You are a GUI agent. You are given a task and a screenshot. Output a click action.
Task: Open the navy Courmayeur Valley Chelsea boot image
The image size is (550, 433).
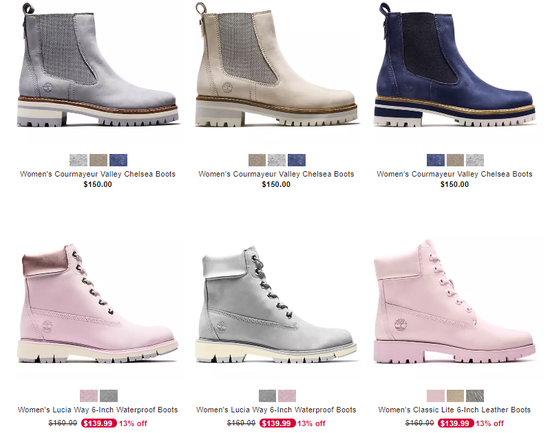click(x=455, y=65)
